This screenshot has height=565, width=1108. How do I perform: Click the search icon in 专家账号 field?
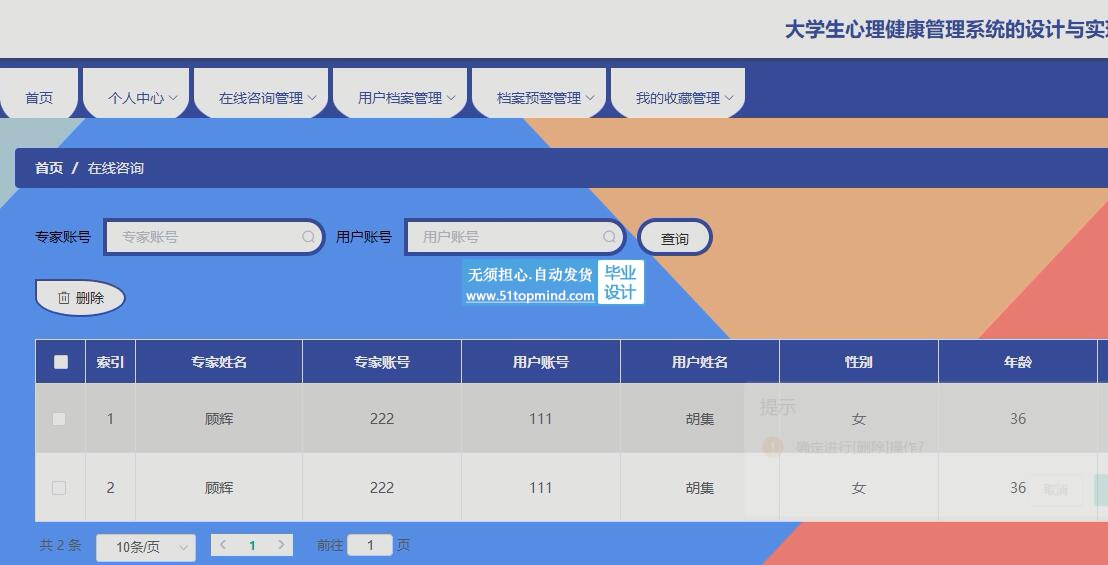(308, 237)
